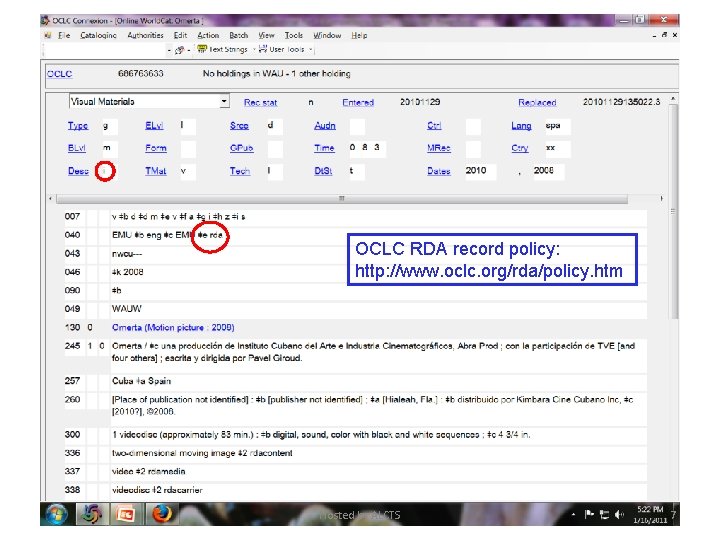Open Firefox from the taskbar

pyautogui.click(x=161, y=514)
